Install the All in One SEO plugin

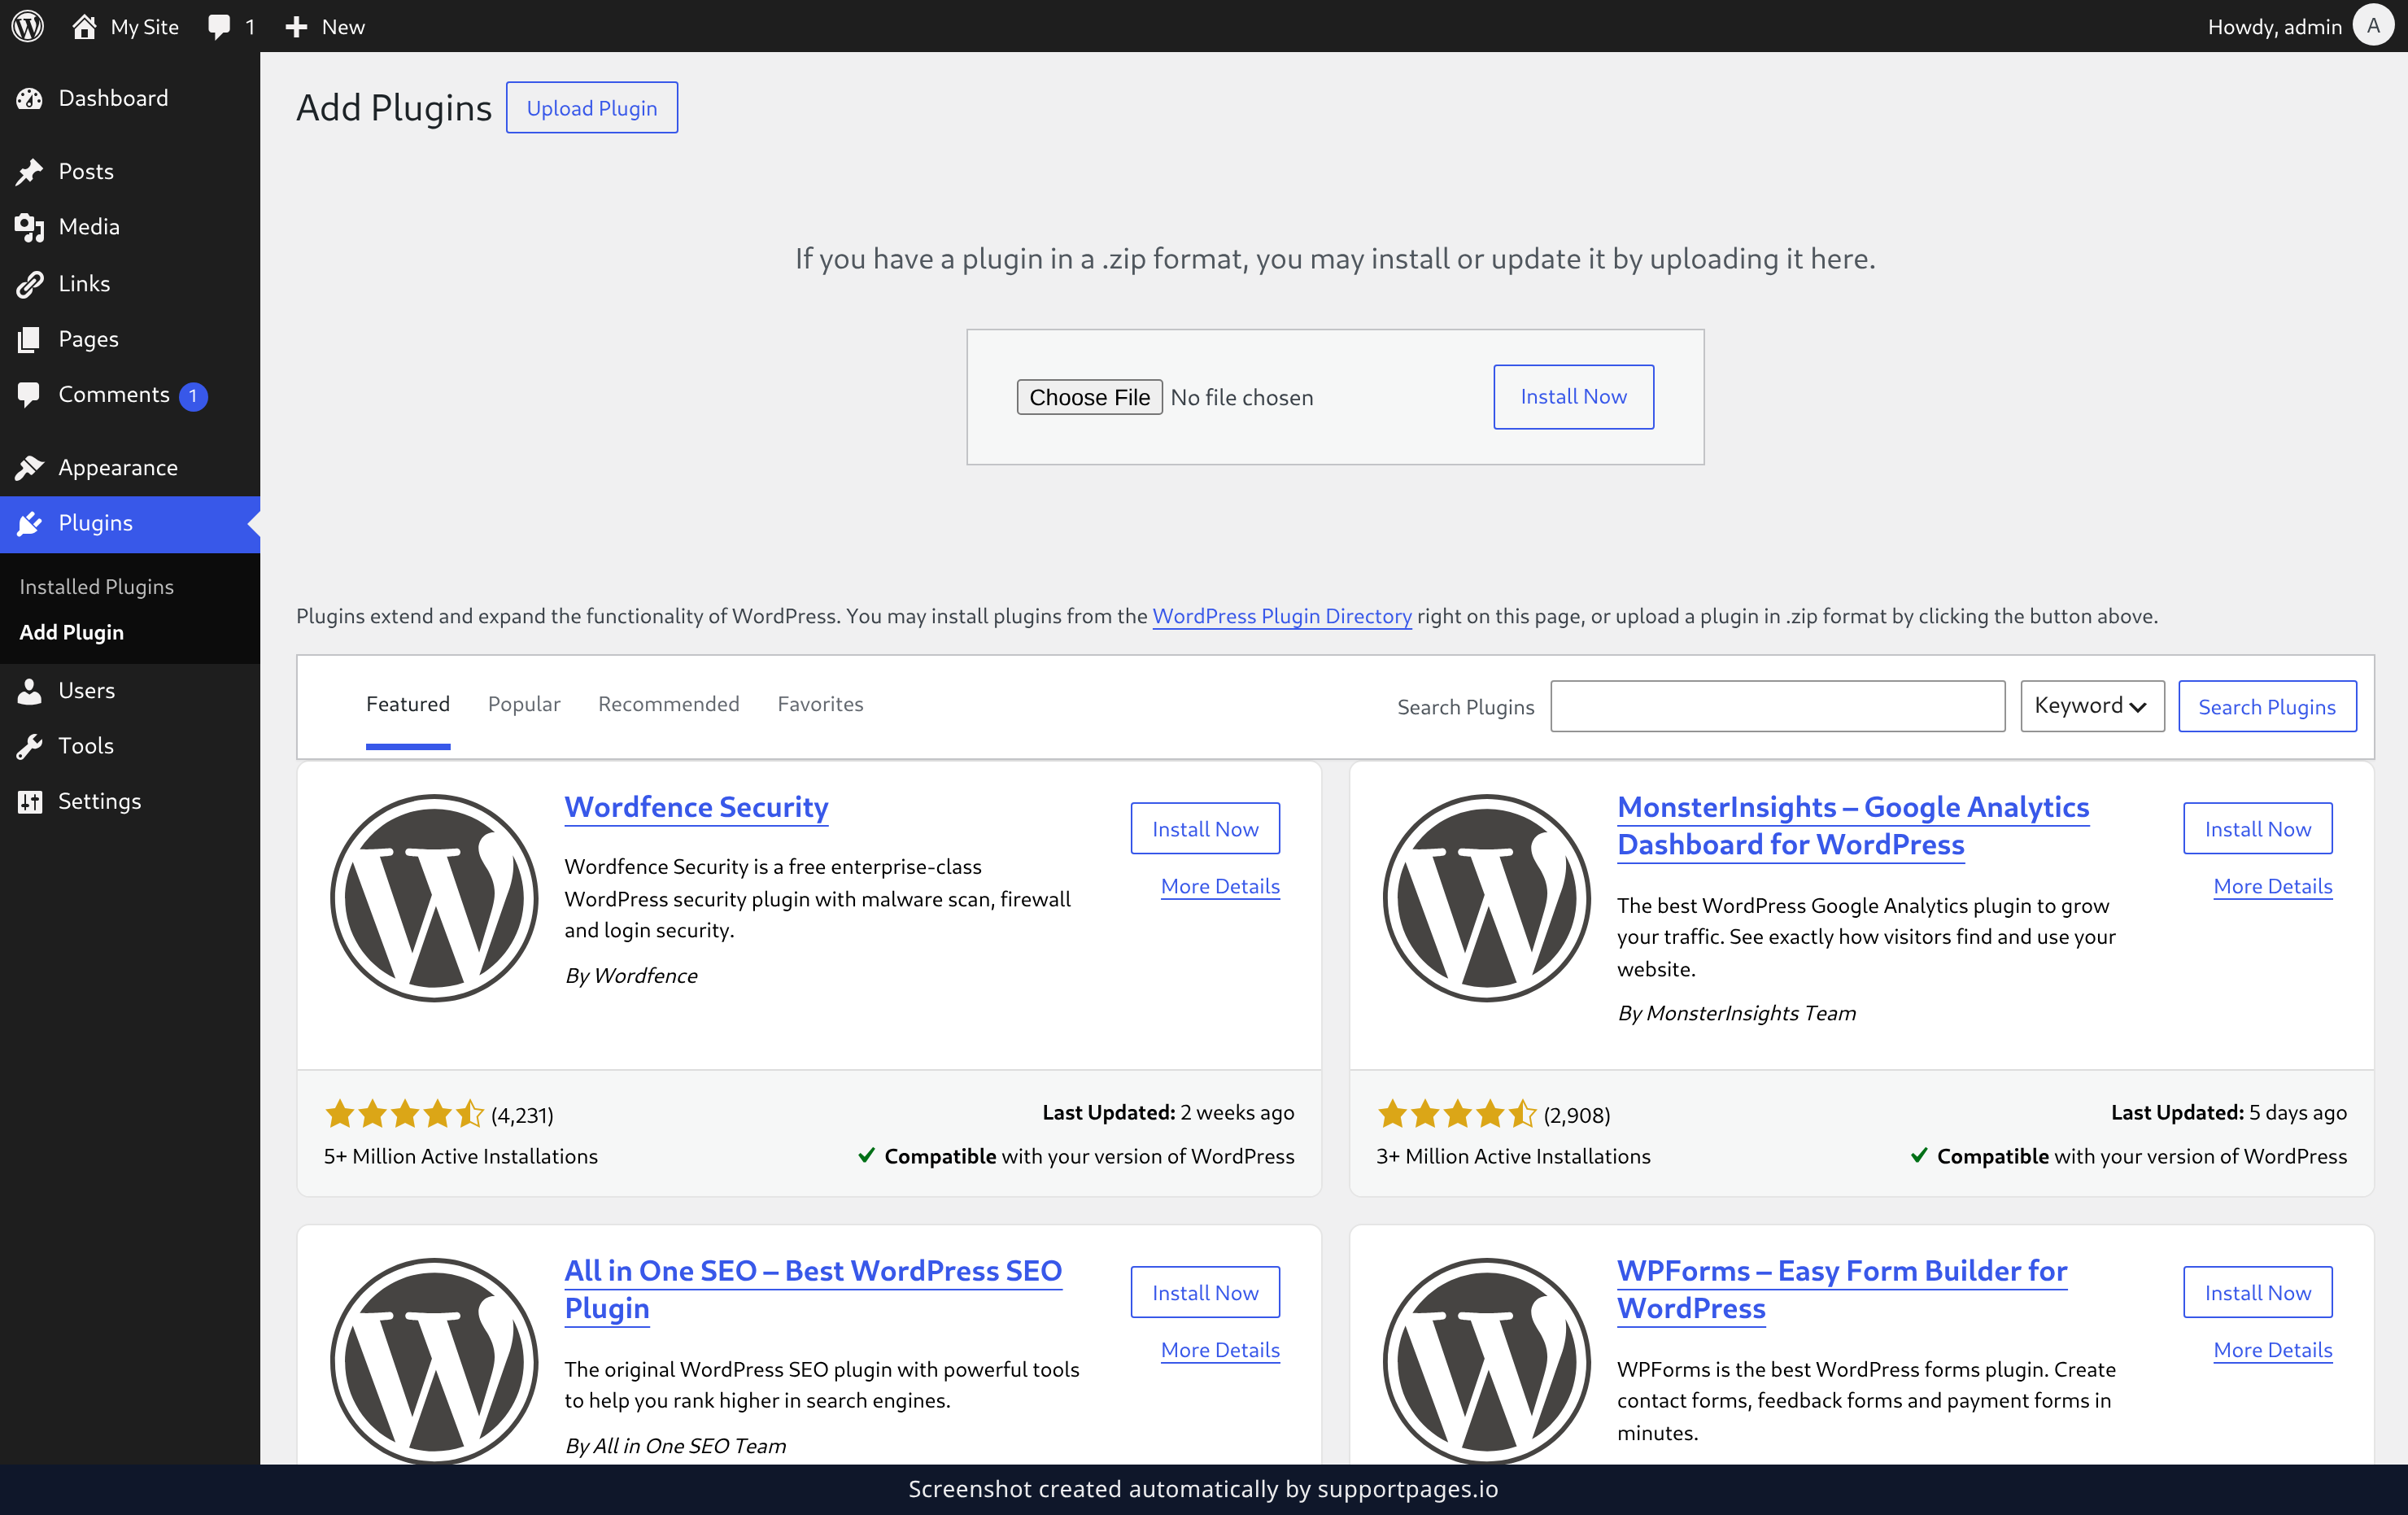coord(1205,1293)
